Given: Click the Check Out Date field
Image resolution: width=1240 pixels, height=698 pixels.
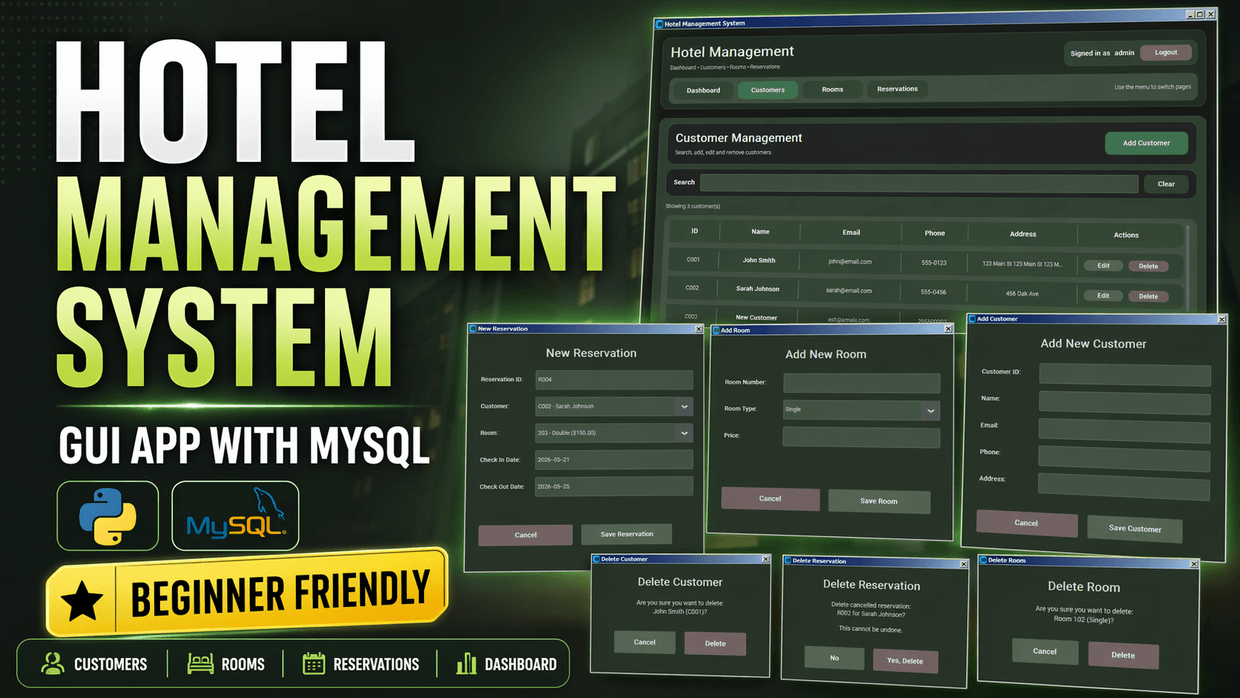Looking at the screenshot, I should point(613,486).
